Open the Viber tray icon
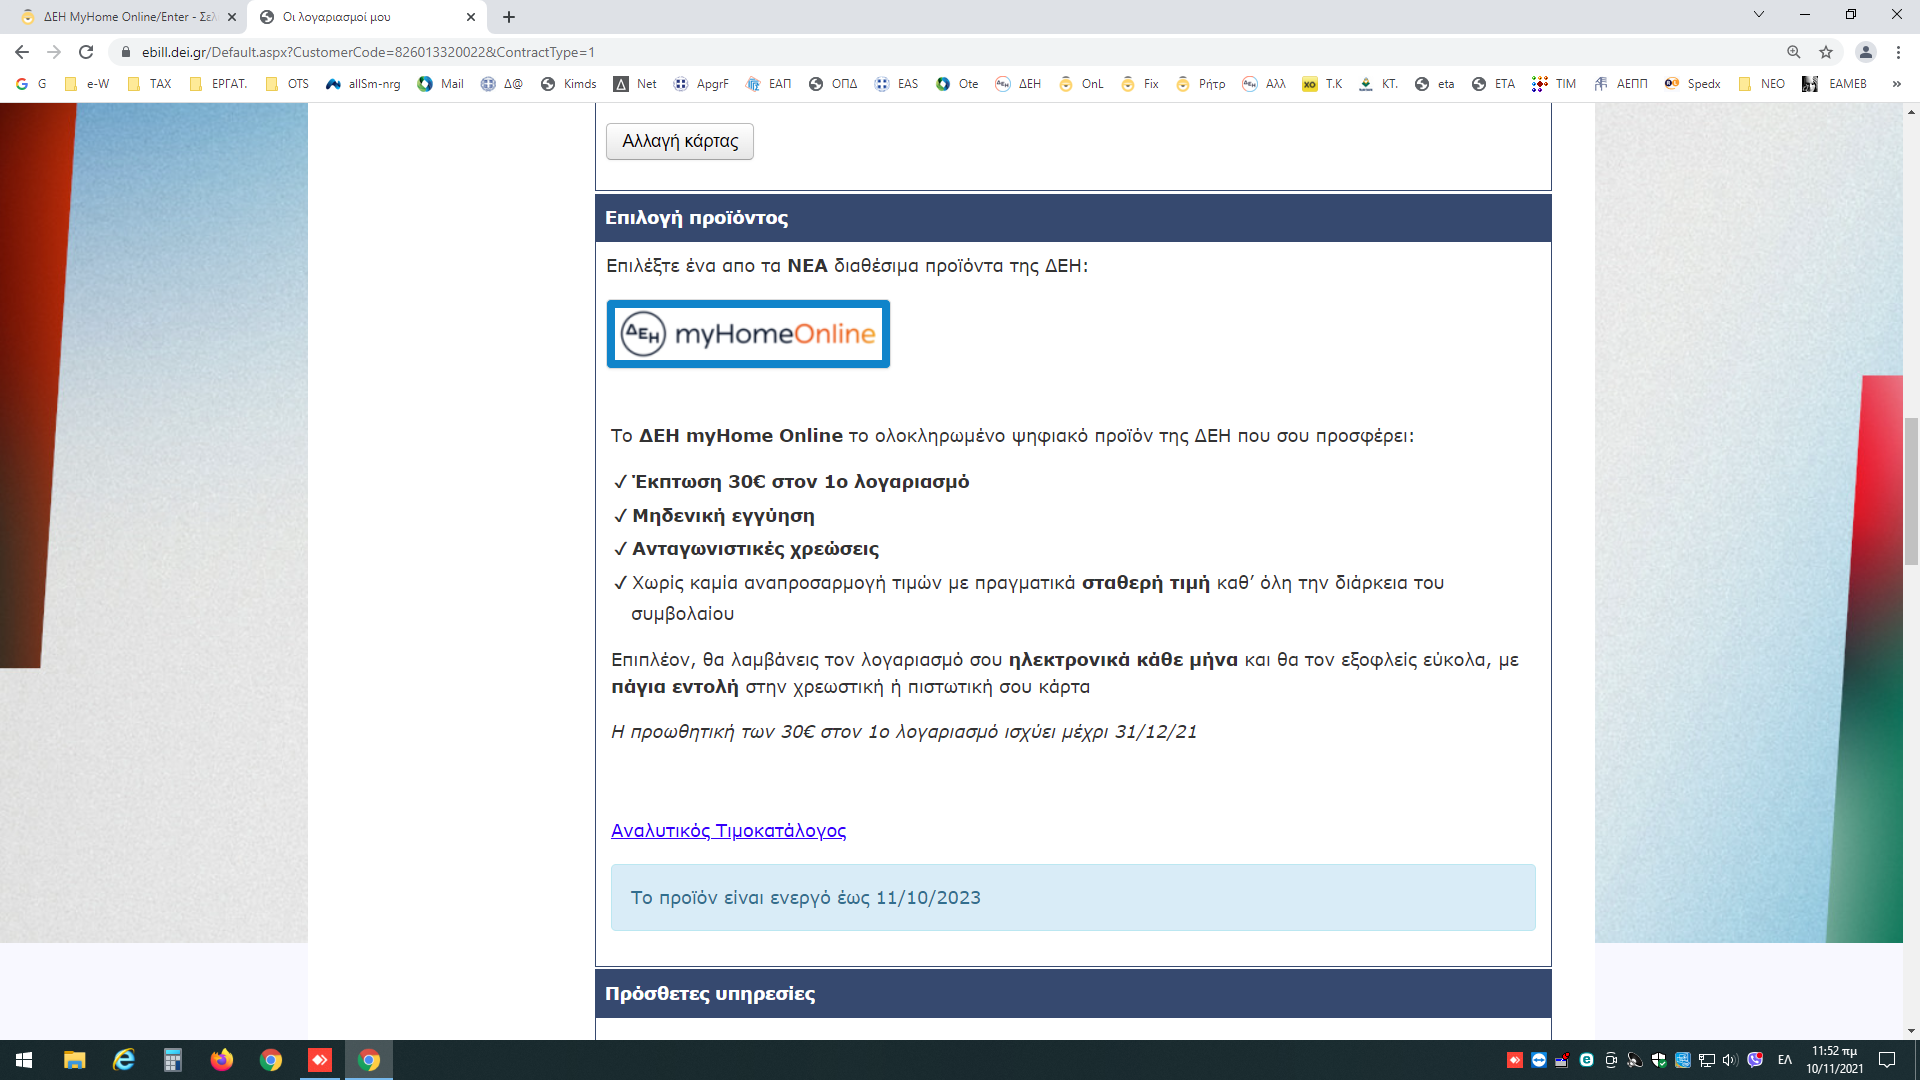 click(1755, 1060)
